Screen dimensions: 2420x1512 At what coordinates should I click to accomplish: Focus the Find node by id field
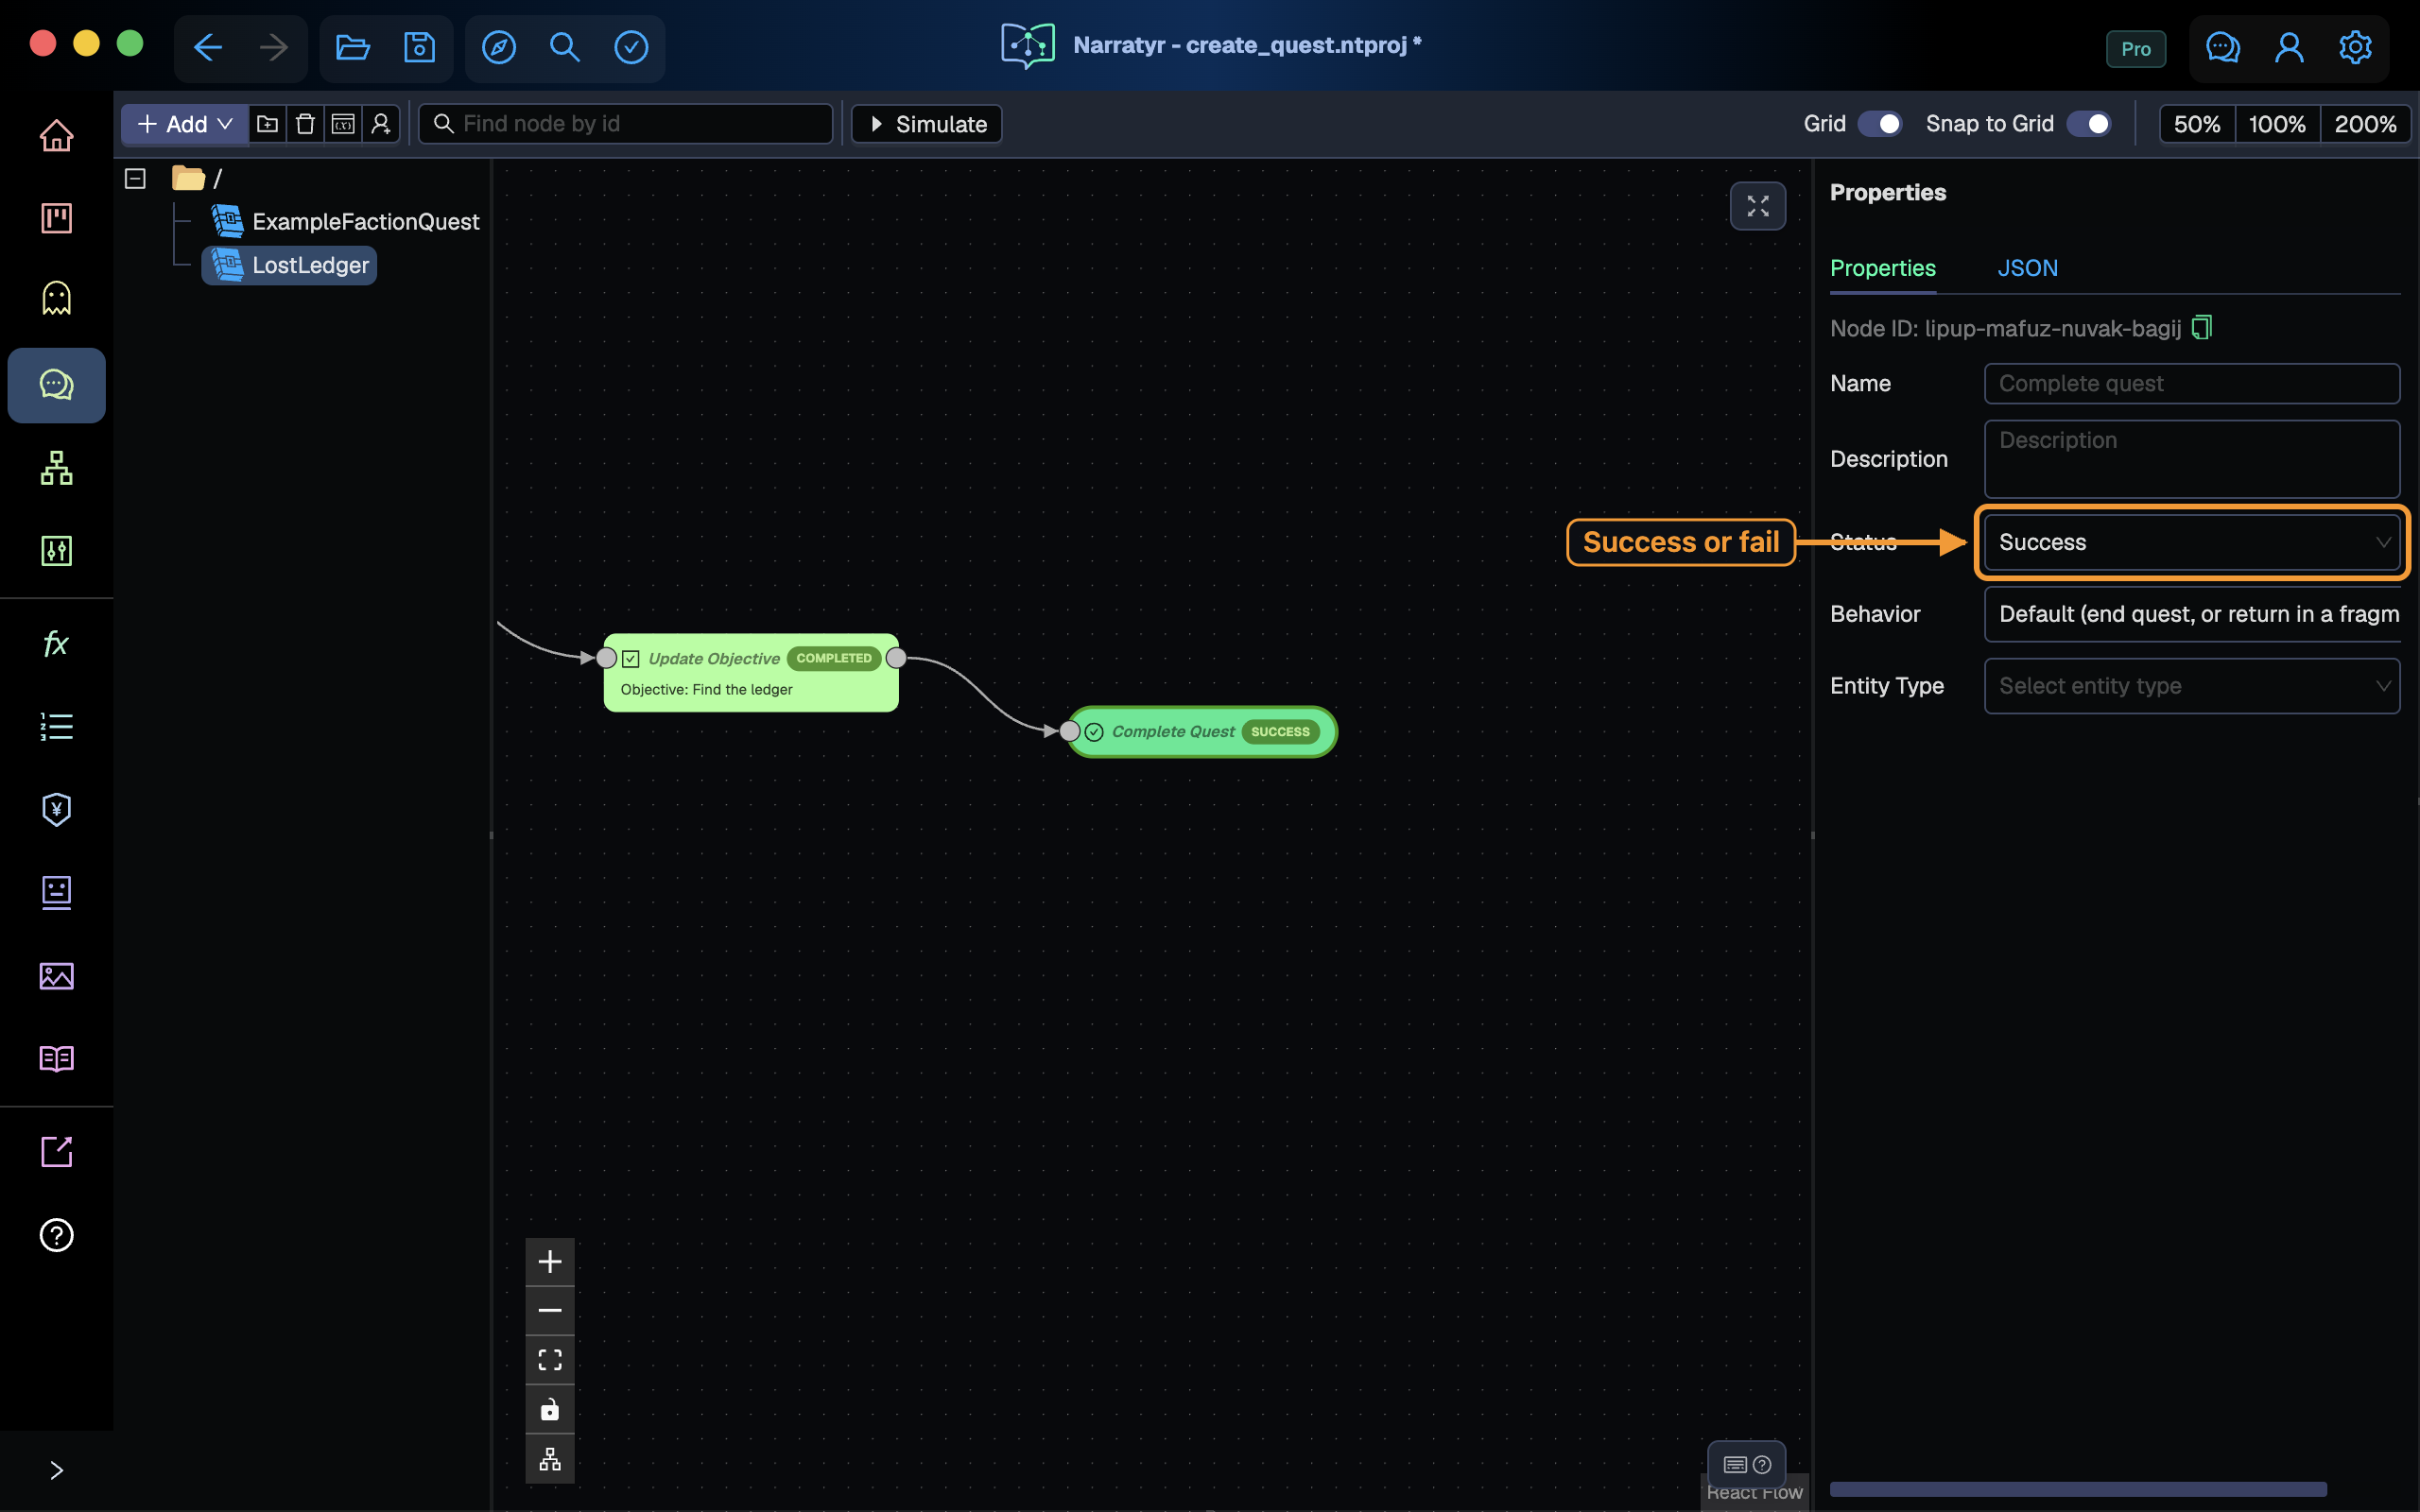pos(626,124)
